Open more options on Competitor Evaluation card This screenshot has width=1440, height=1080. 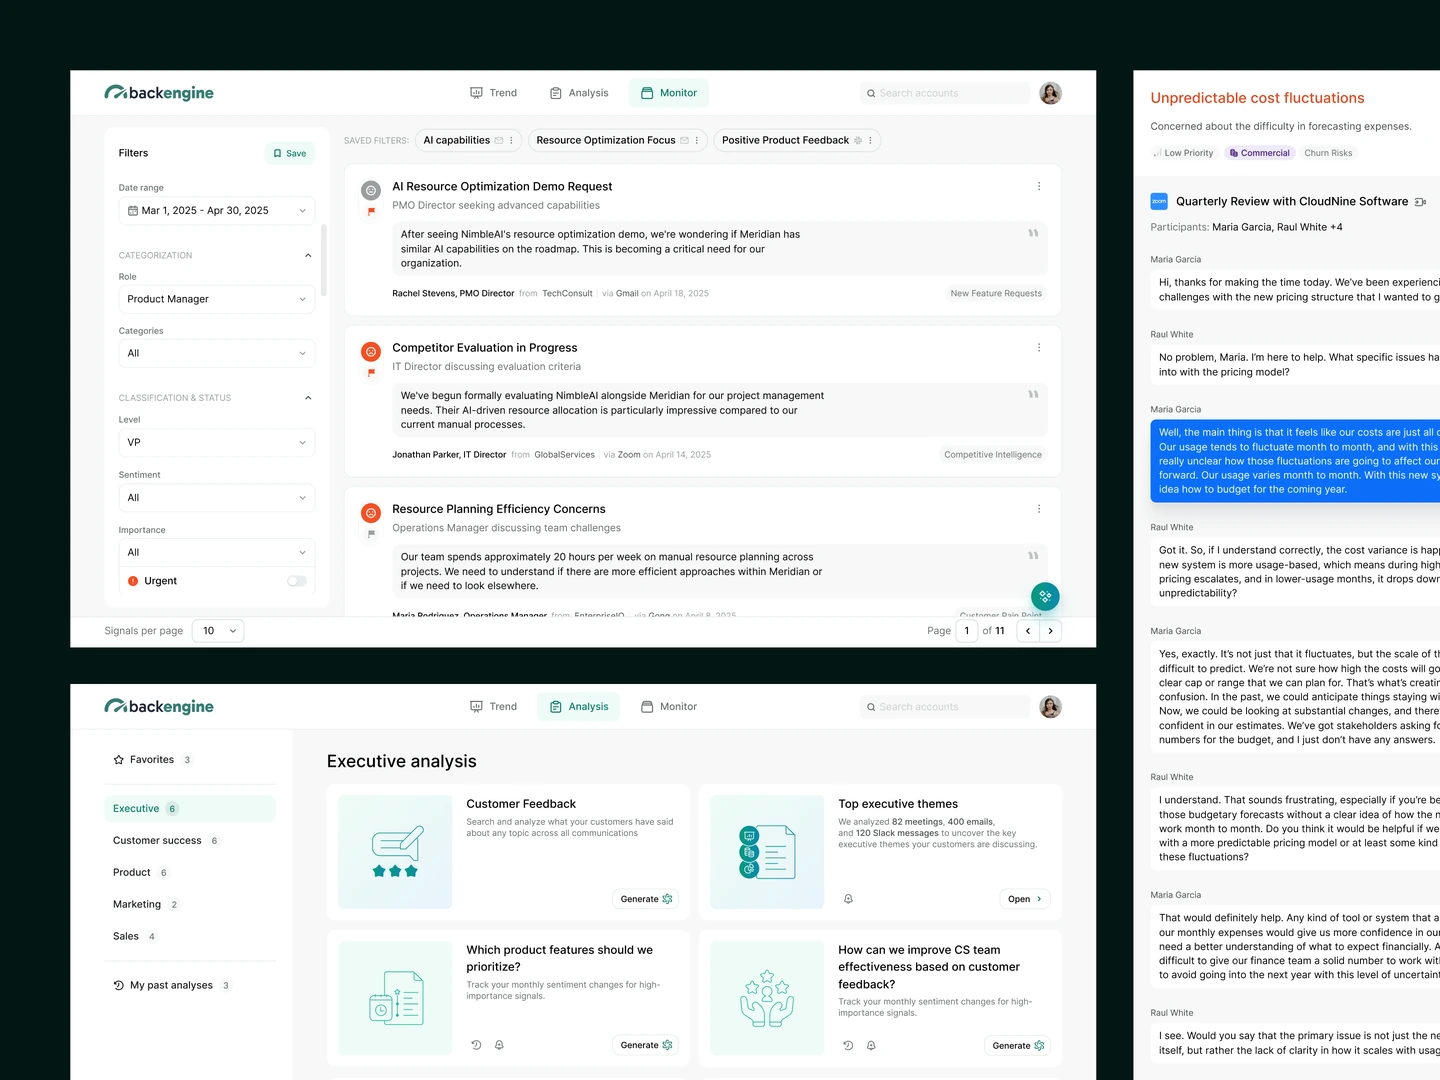(x=1039, y=348)
